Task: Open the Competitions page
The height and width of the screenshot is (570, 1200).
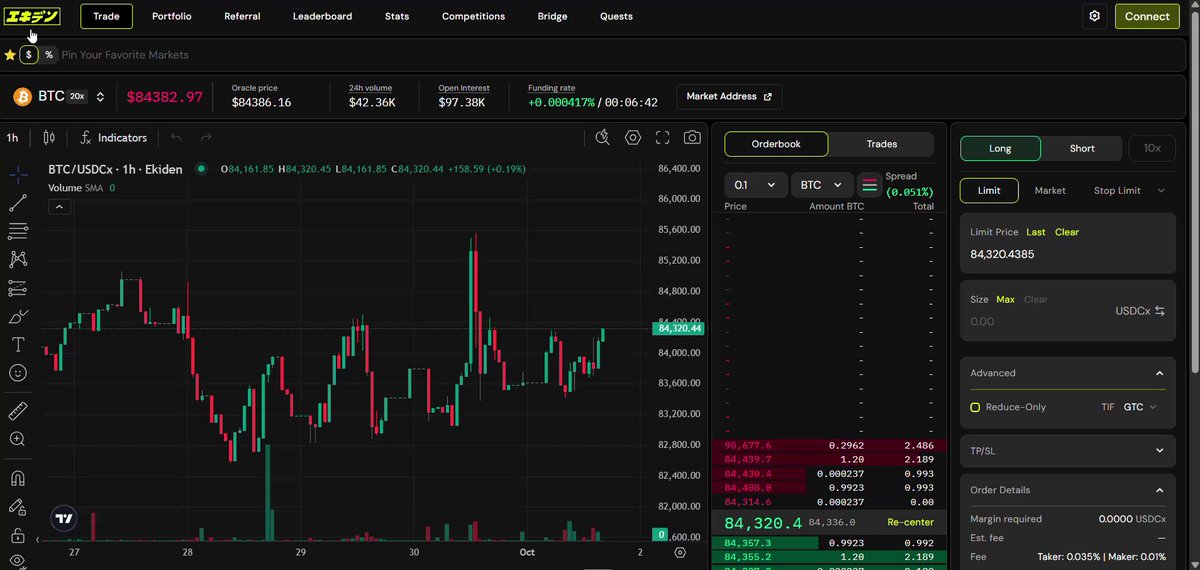Action: [473, 16]
